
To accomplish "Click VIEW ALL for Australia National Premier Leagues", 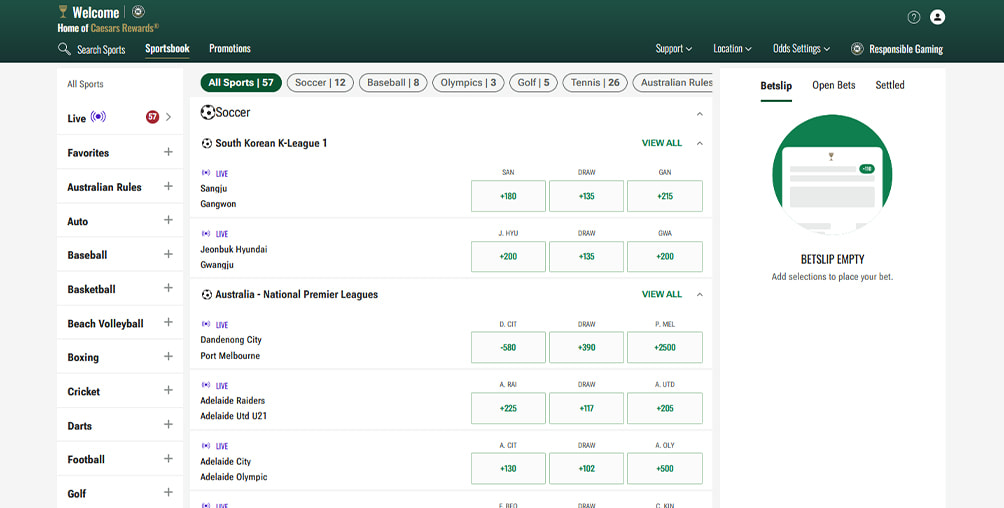I will coord(661,294).
